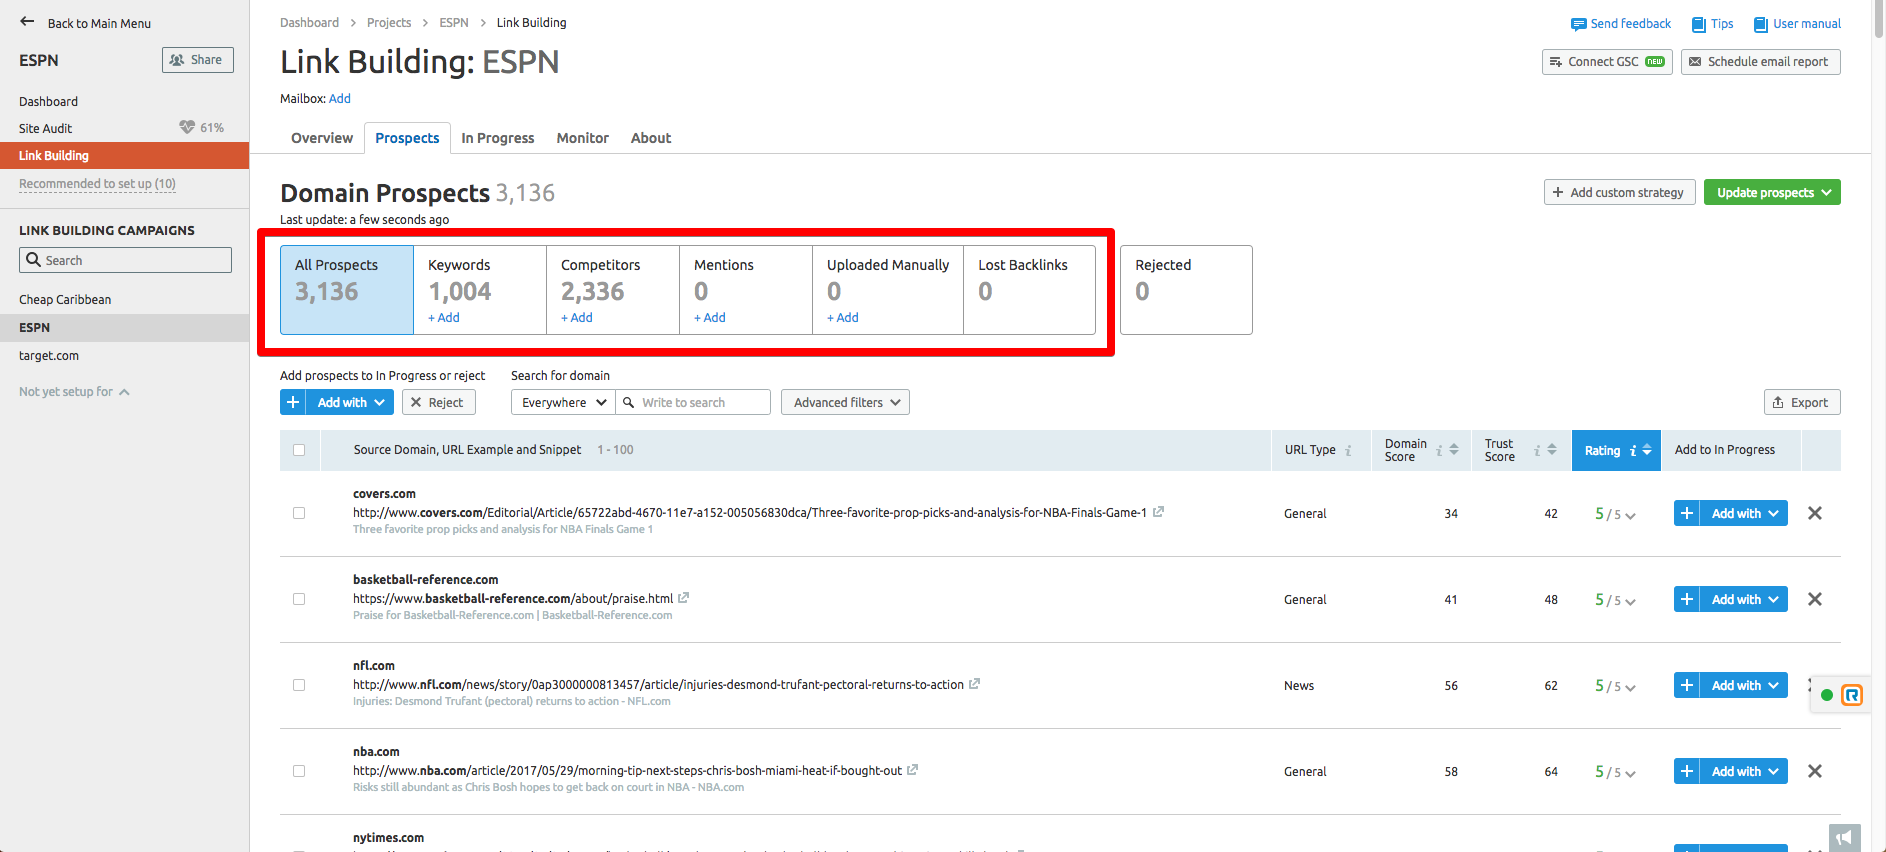This screenshot has width=1886, height=852.
Task: Click the Reject button
Action: coord(438,402)
